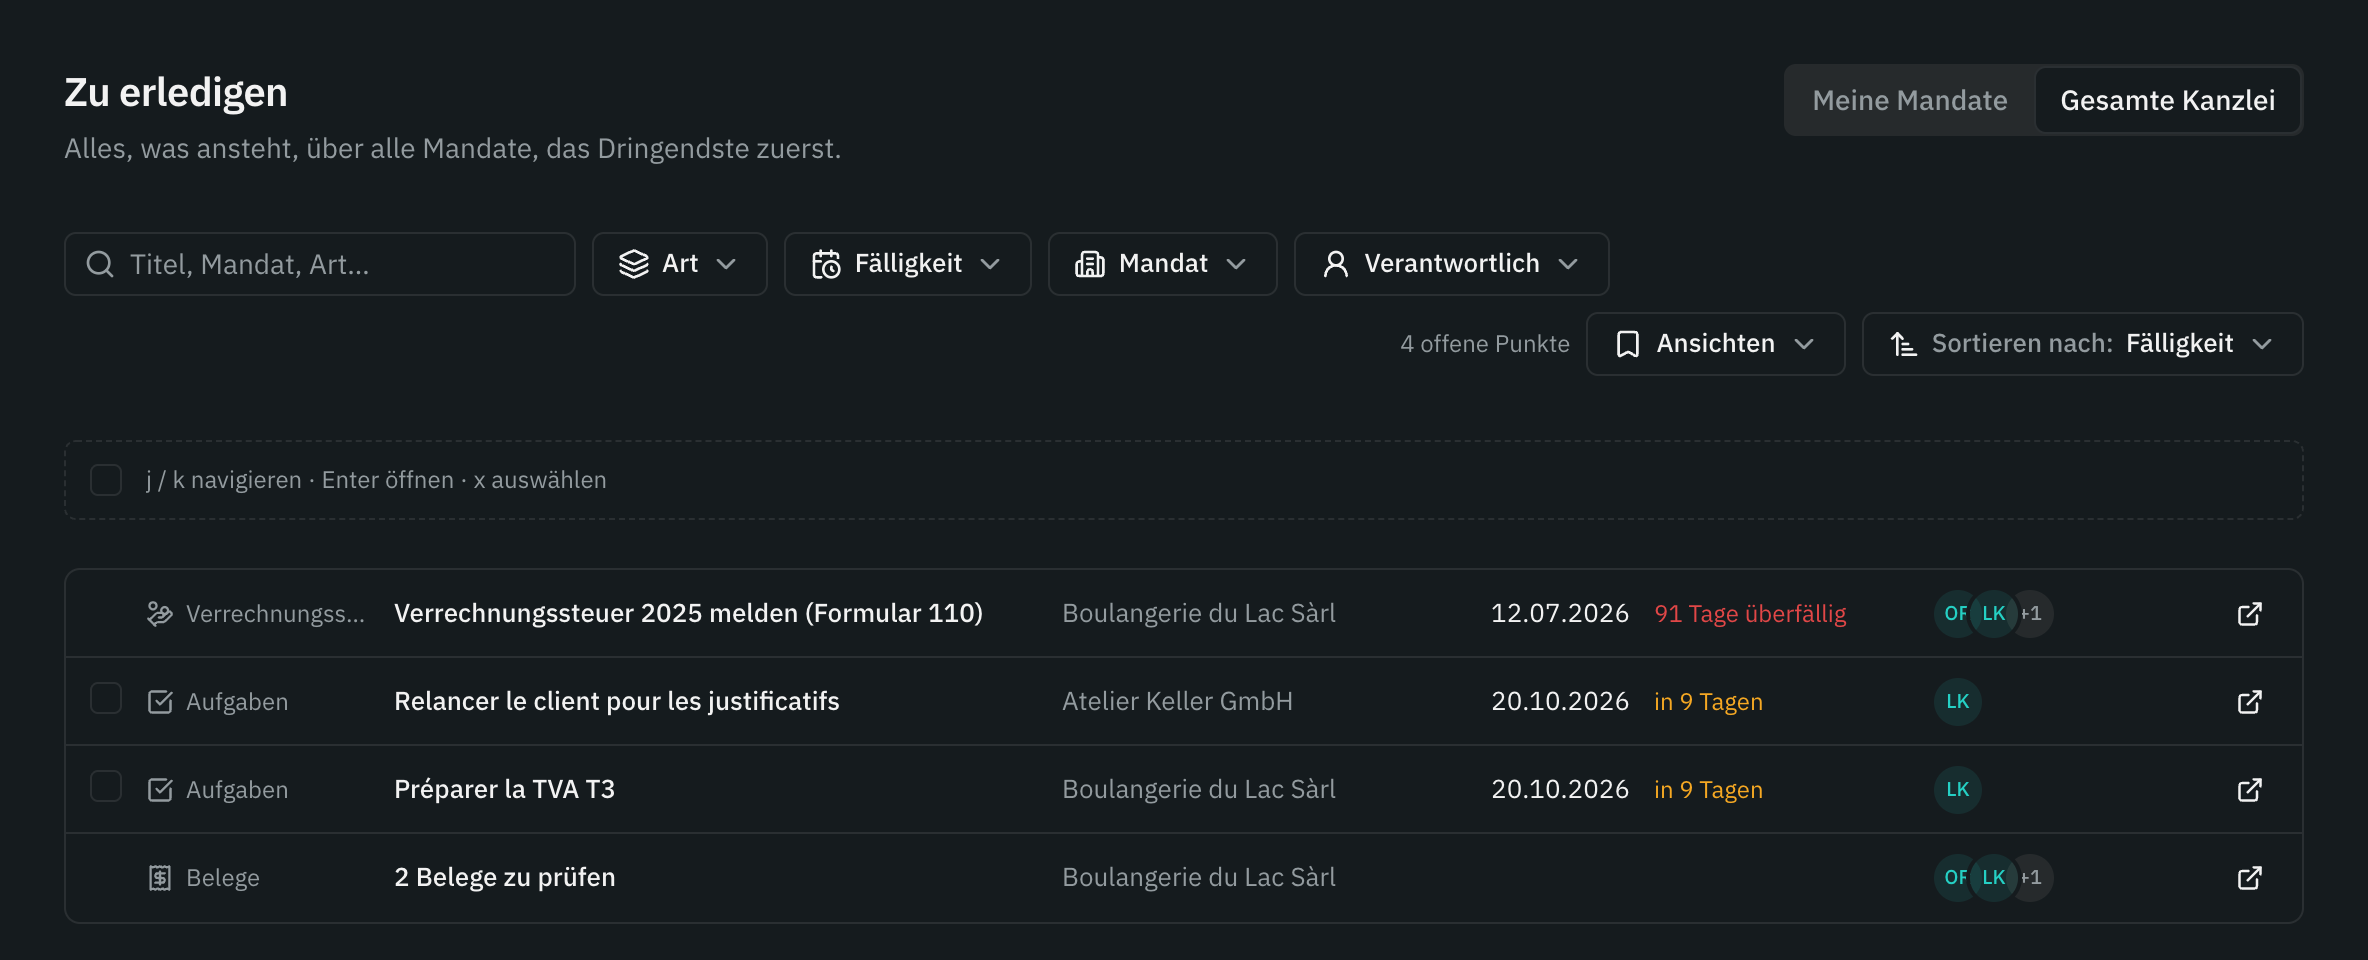Select the Gesamte Kanzlei tab

click(2168, 100)
